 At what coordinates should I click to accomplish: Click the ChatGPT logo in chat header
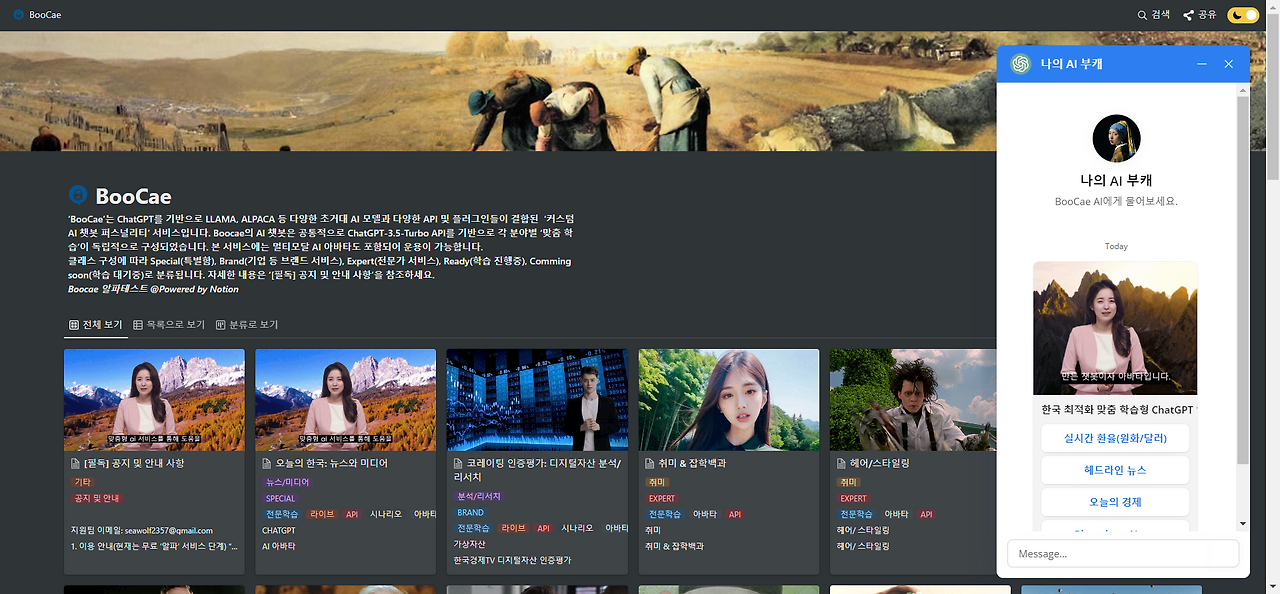pos(1021,63)
